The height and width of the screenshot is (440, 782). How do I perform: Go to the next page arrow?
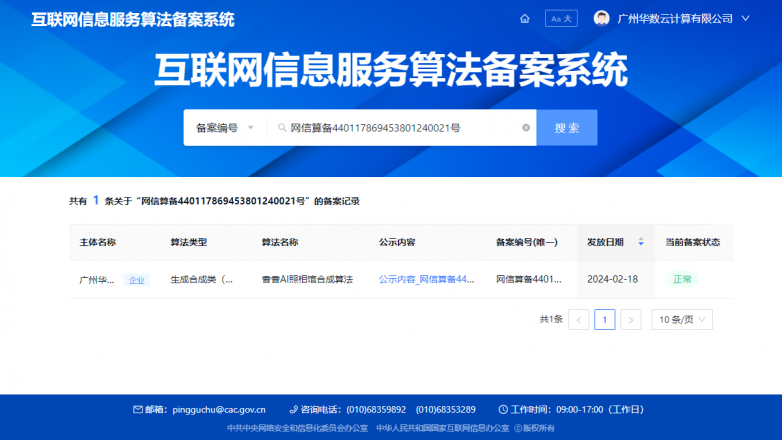tap(630, 320)
